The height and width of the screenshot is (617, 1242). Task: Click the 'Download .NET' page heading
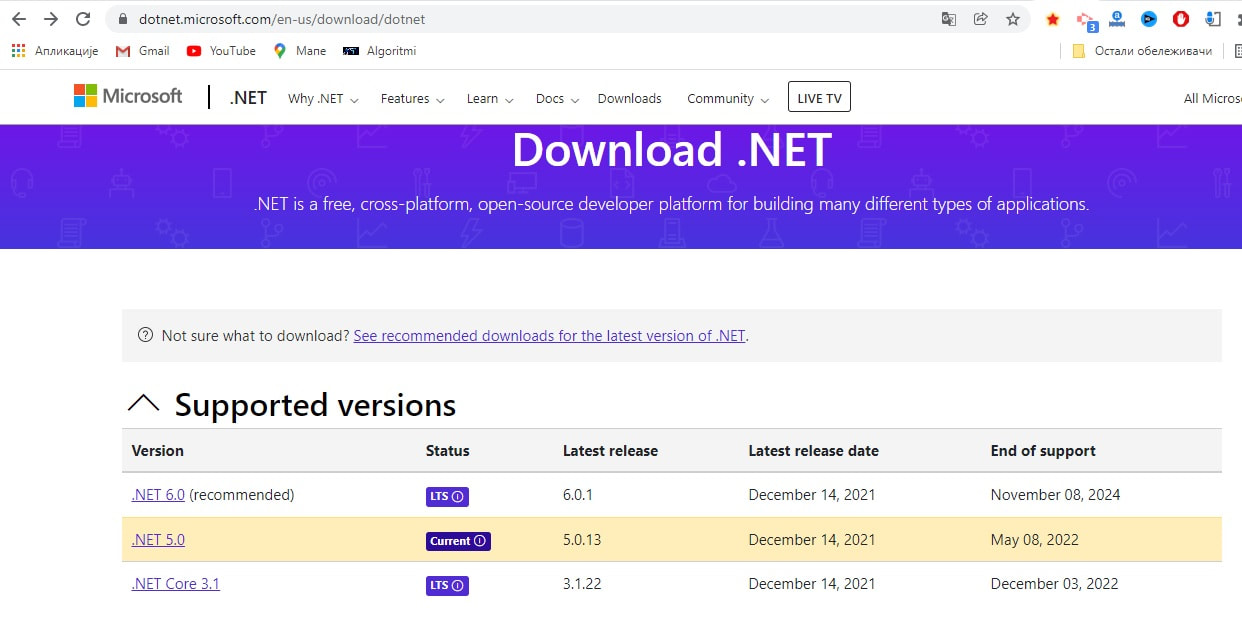point(672,150)
